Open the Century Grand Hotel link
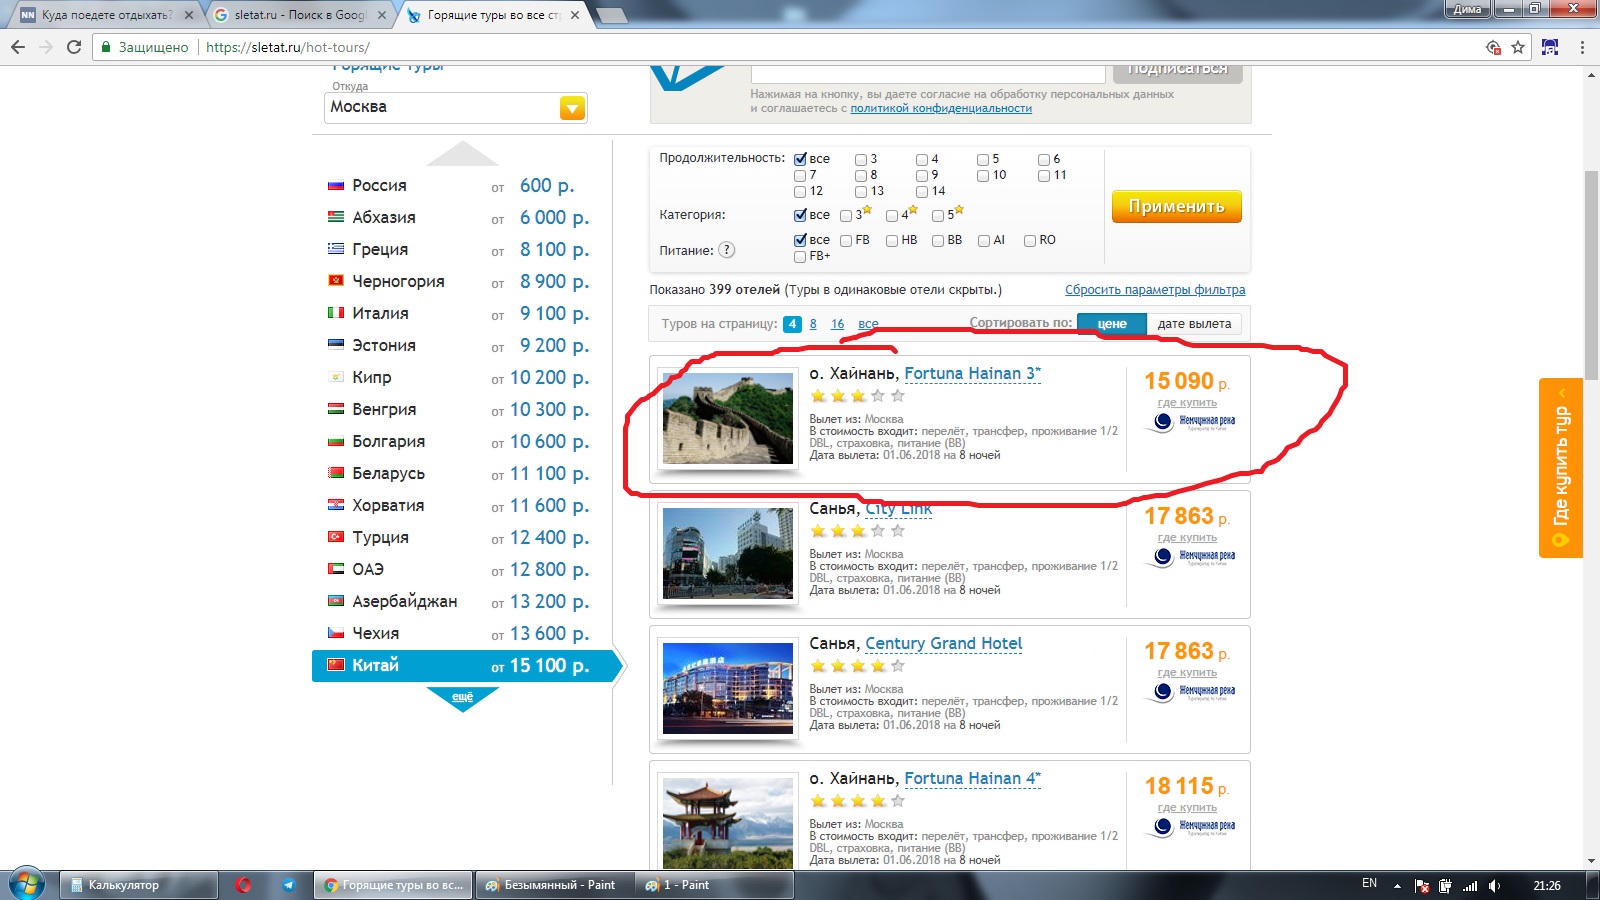1600x900 pixels. point(943,643)
